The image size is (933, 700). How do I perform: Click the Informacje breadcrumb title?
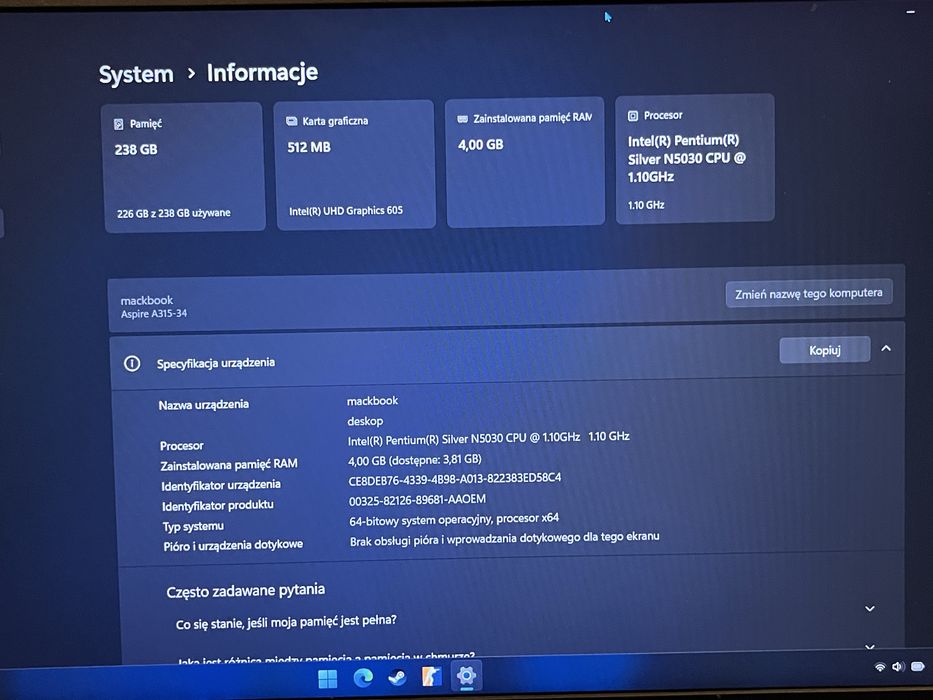262,73
